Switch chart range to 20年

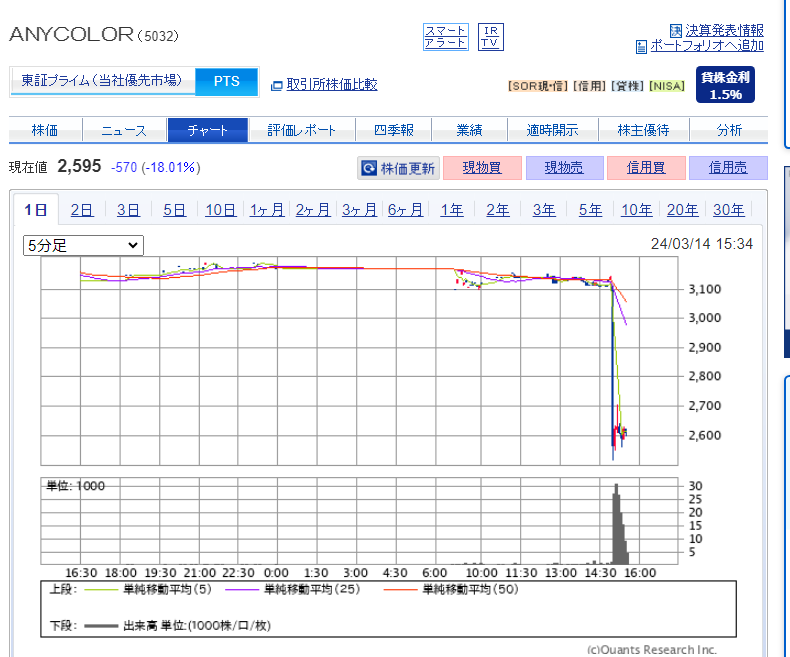[x=683, y=210]
